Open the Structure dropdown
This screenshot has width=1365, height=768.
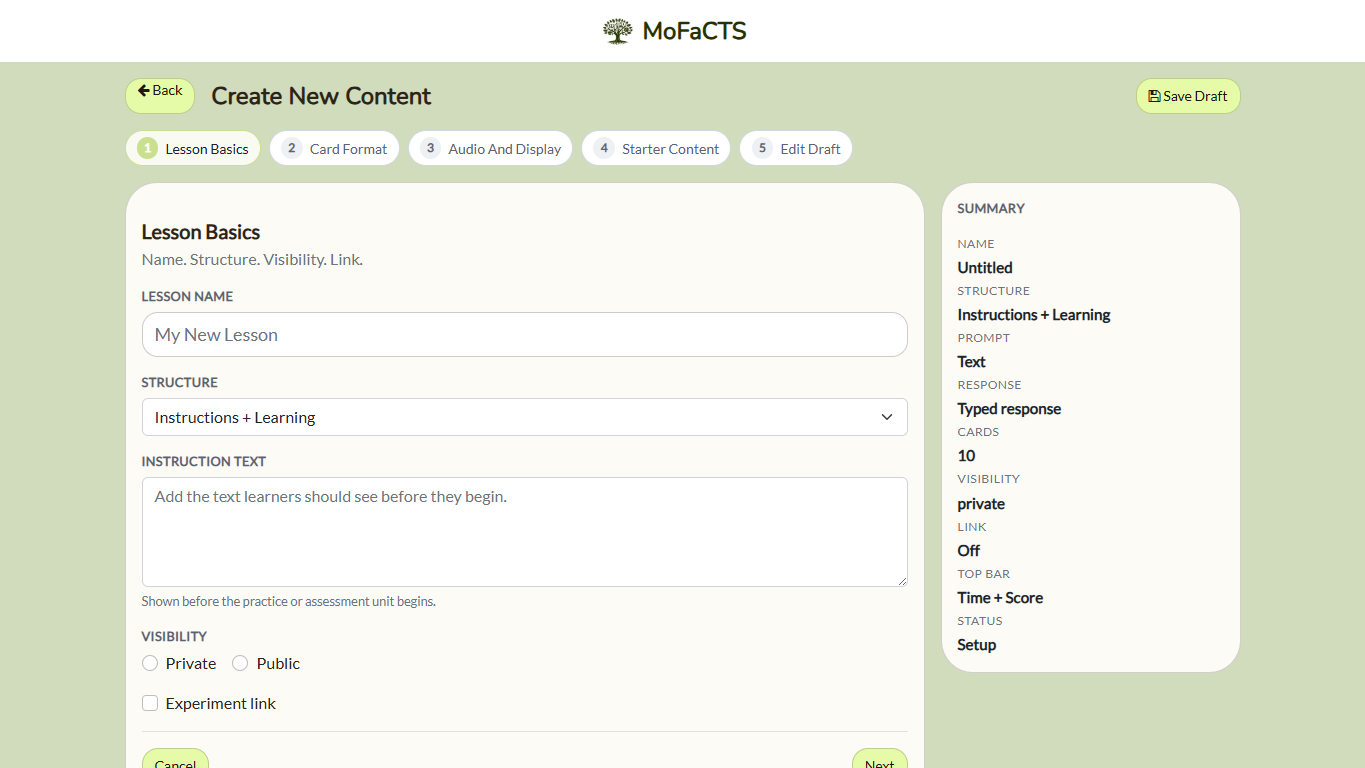click(525, 417)
